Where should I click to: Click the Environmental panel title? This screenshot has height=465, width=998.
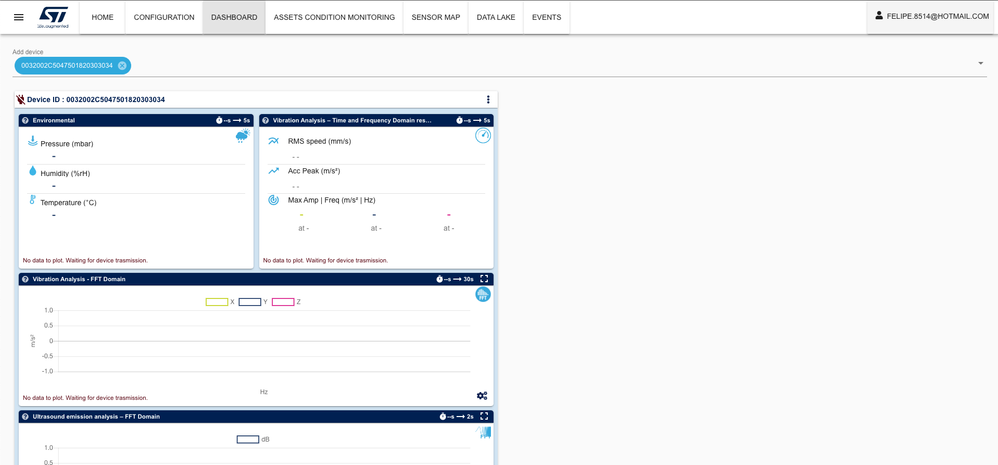53,120
